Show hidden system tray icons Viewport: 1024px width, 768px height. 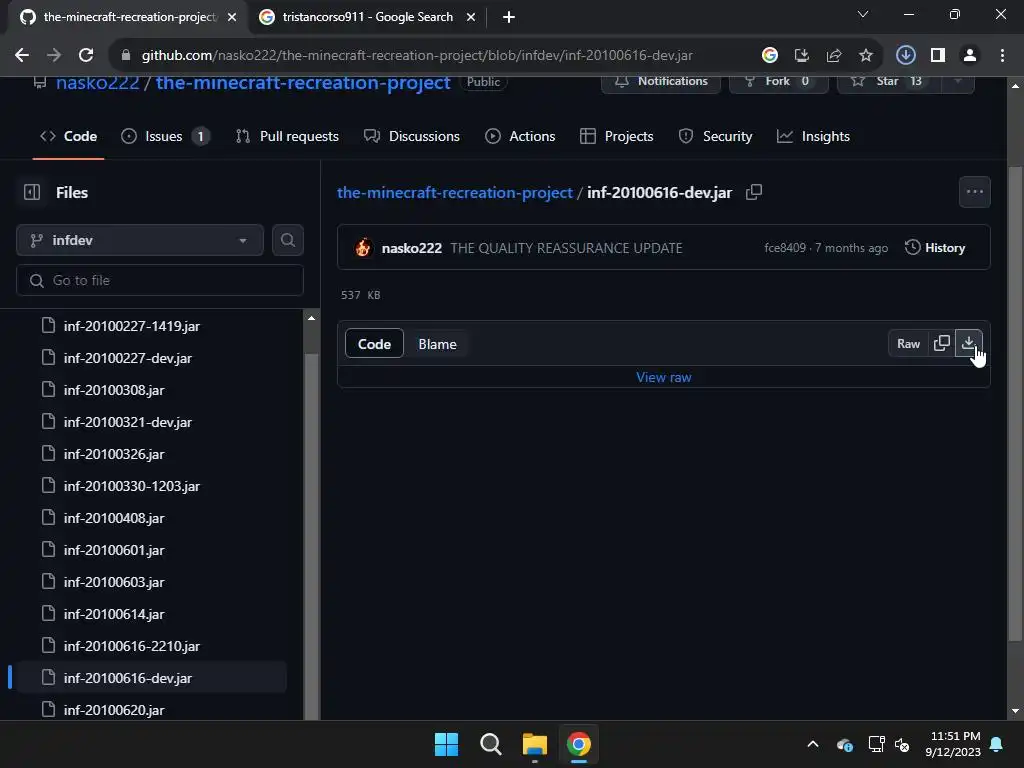(813, 744)
